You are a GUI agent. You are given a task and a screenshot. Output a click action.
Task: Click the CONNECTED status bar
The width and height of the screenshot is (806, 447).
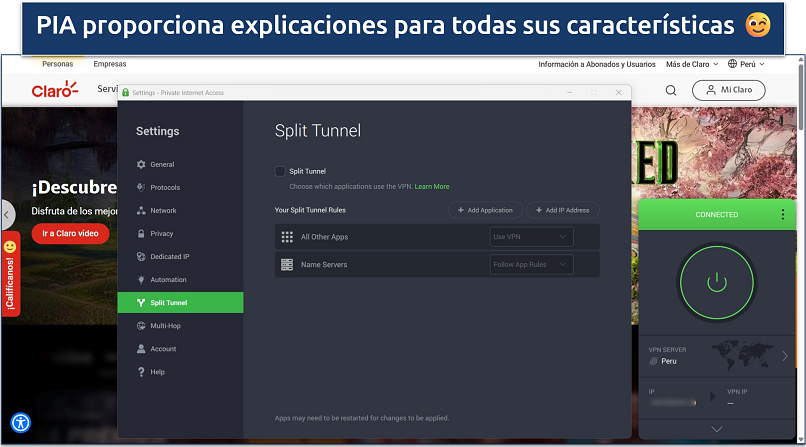click(717, 215)
